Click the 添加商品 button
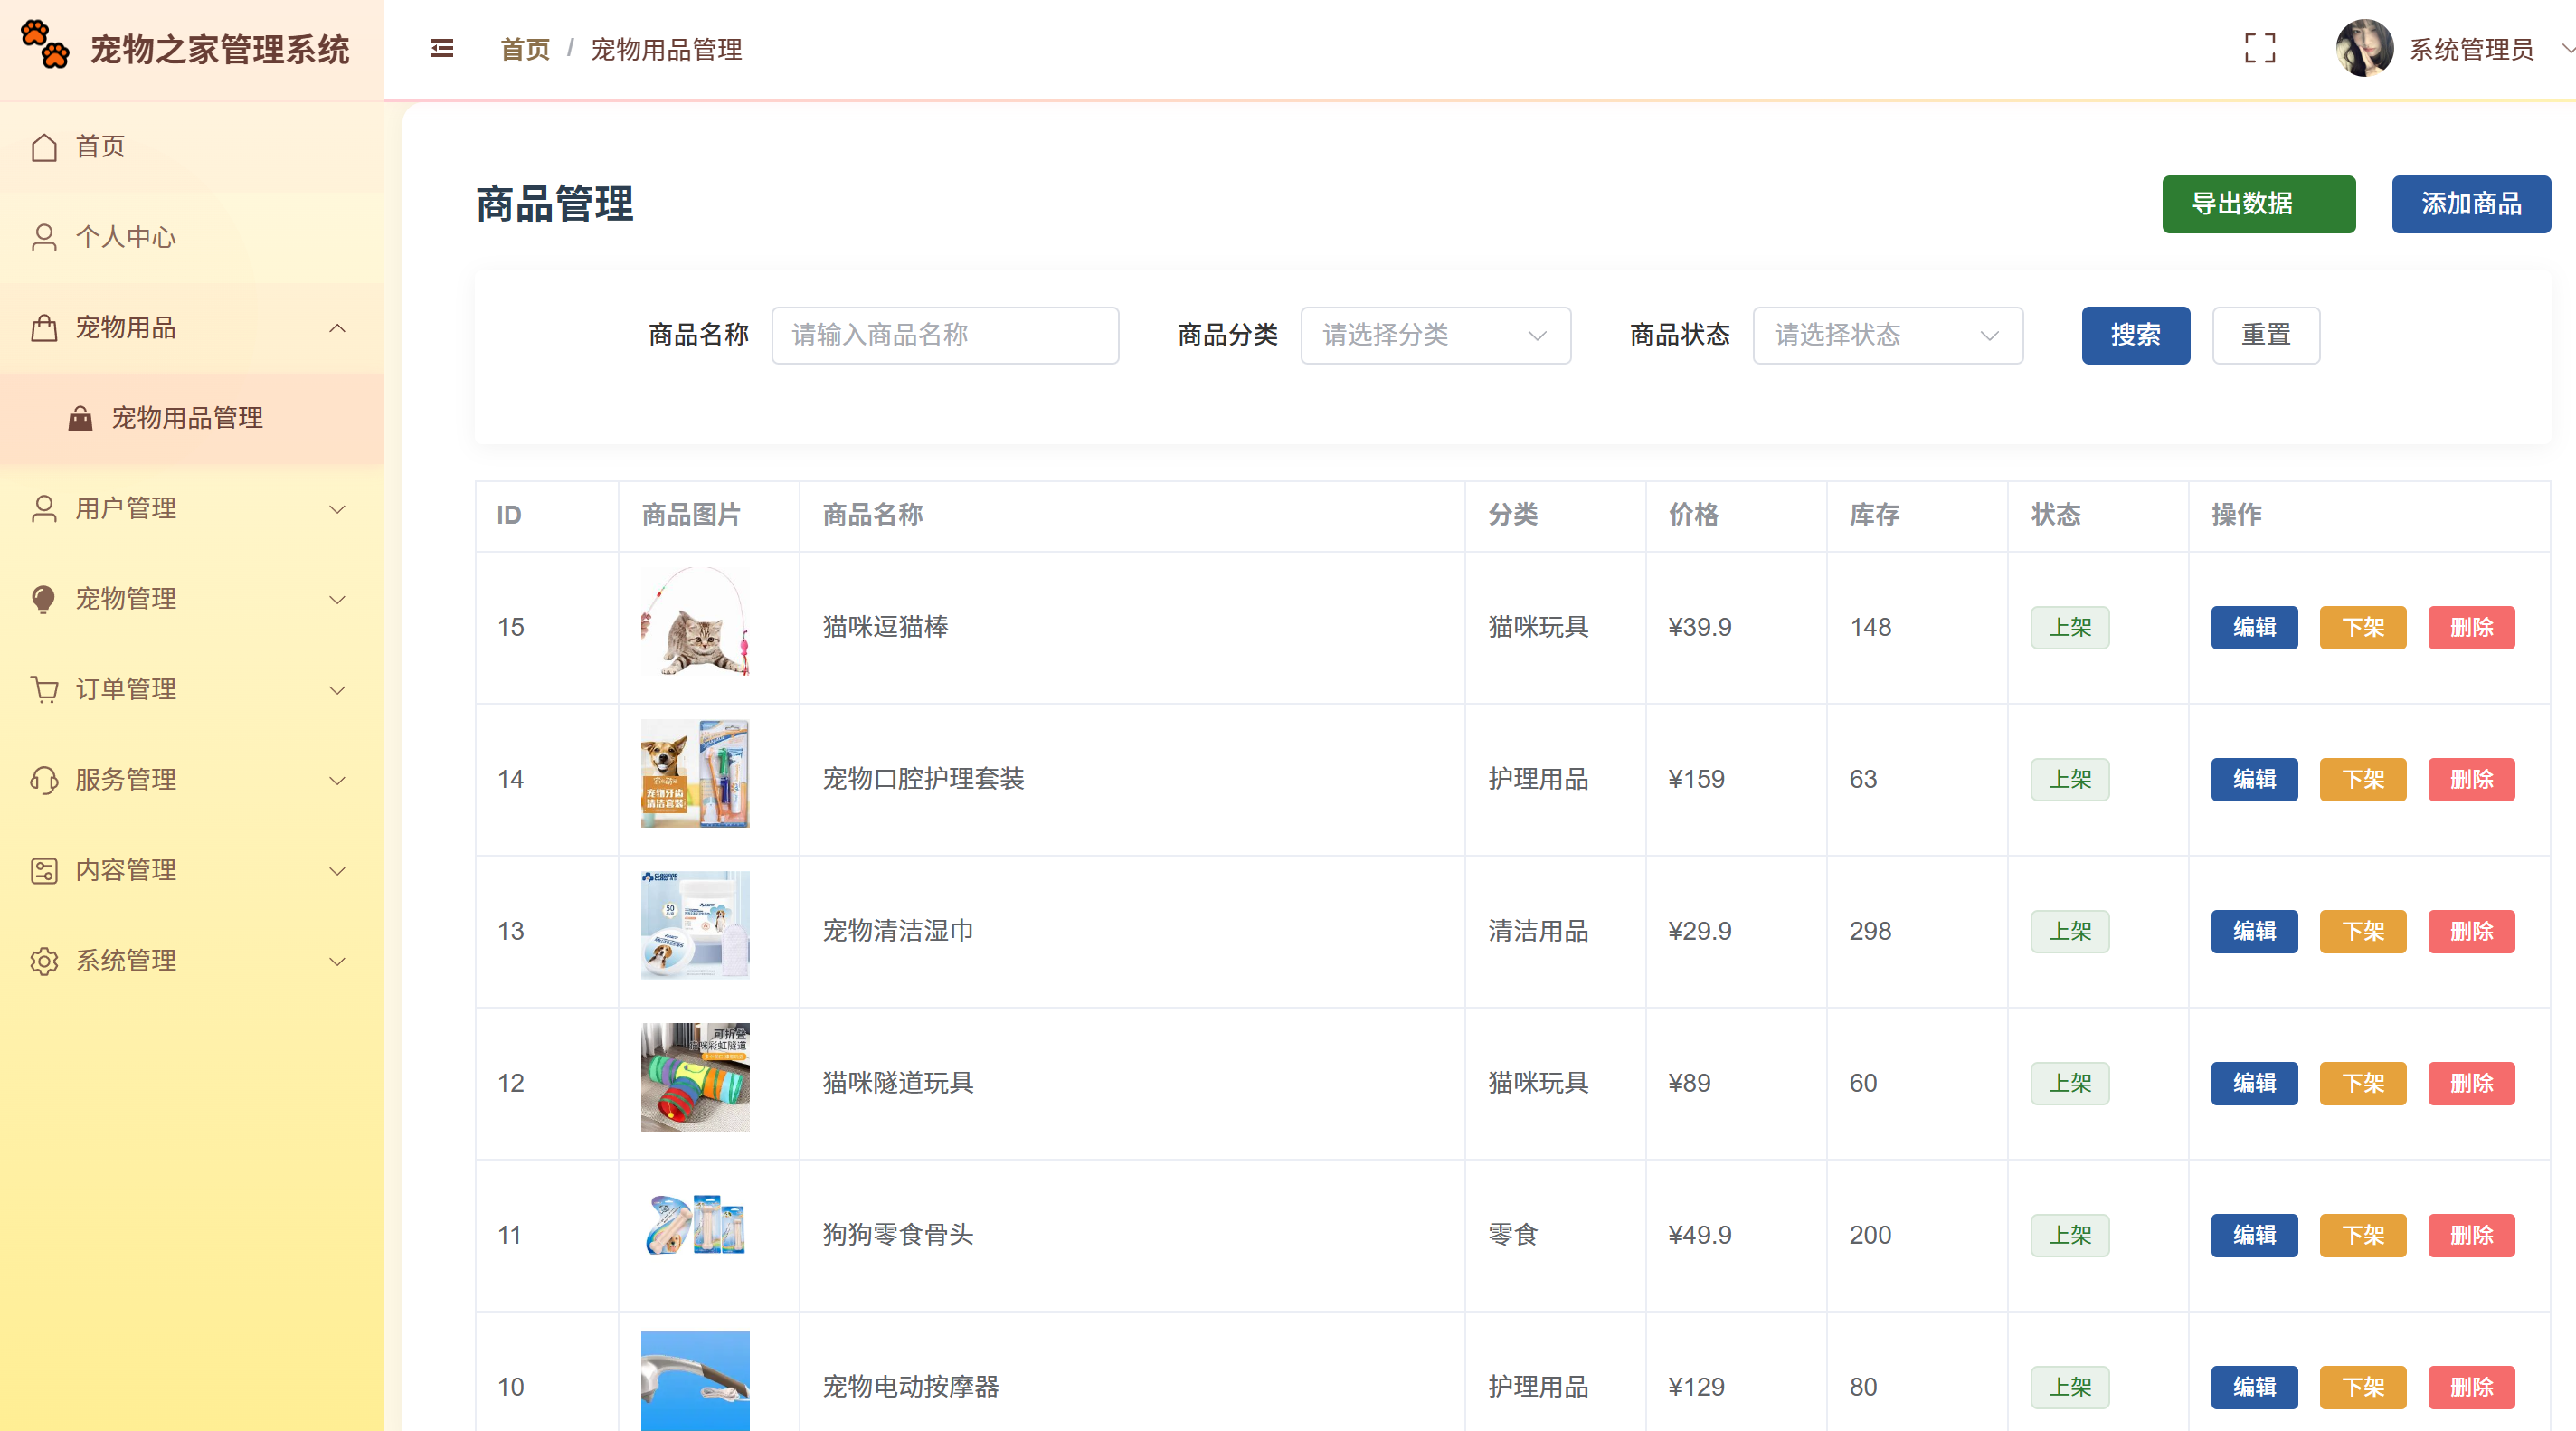Screen dimensions: 2576x1431 (2471, 204)
